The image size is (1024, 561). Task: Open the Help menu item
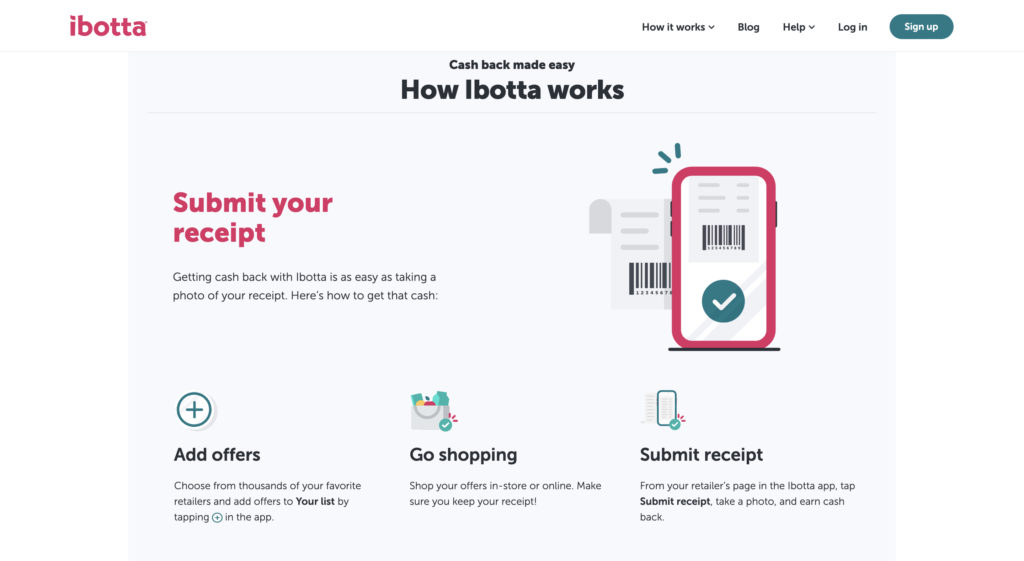point(799,27)
